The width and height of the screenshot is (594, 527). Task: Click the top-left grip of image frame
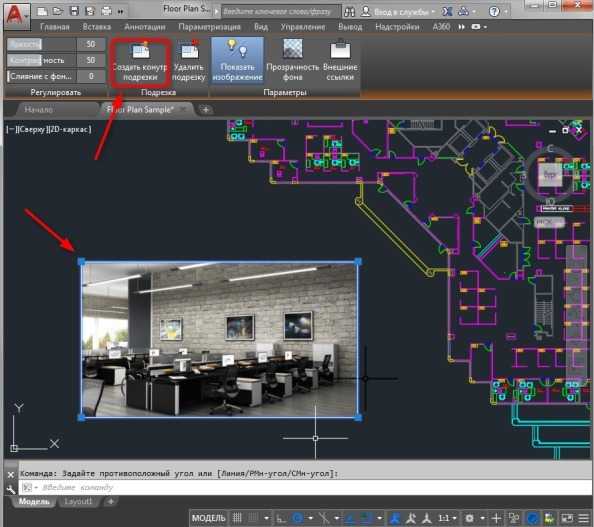pyautogui.click(x=81, y=261)
